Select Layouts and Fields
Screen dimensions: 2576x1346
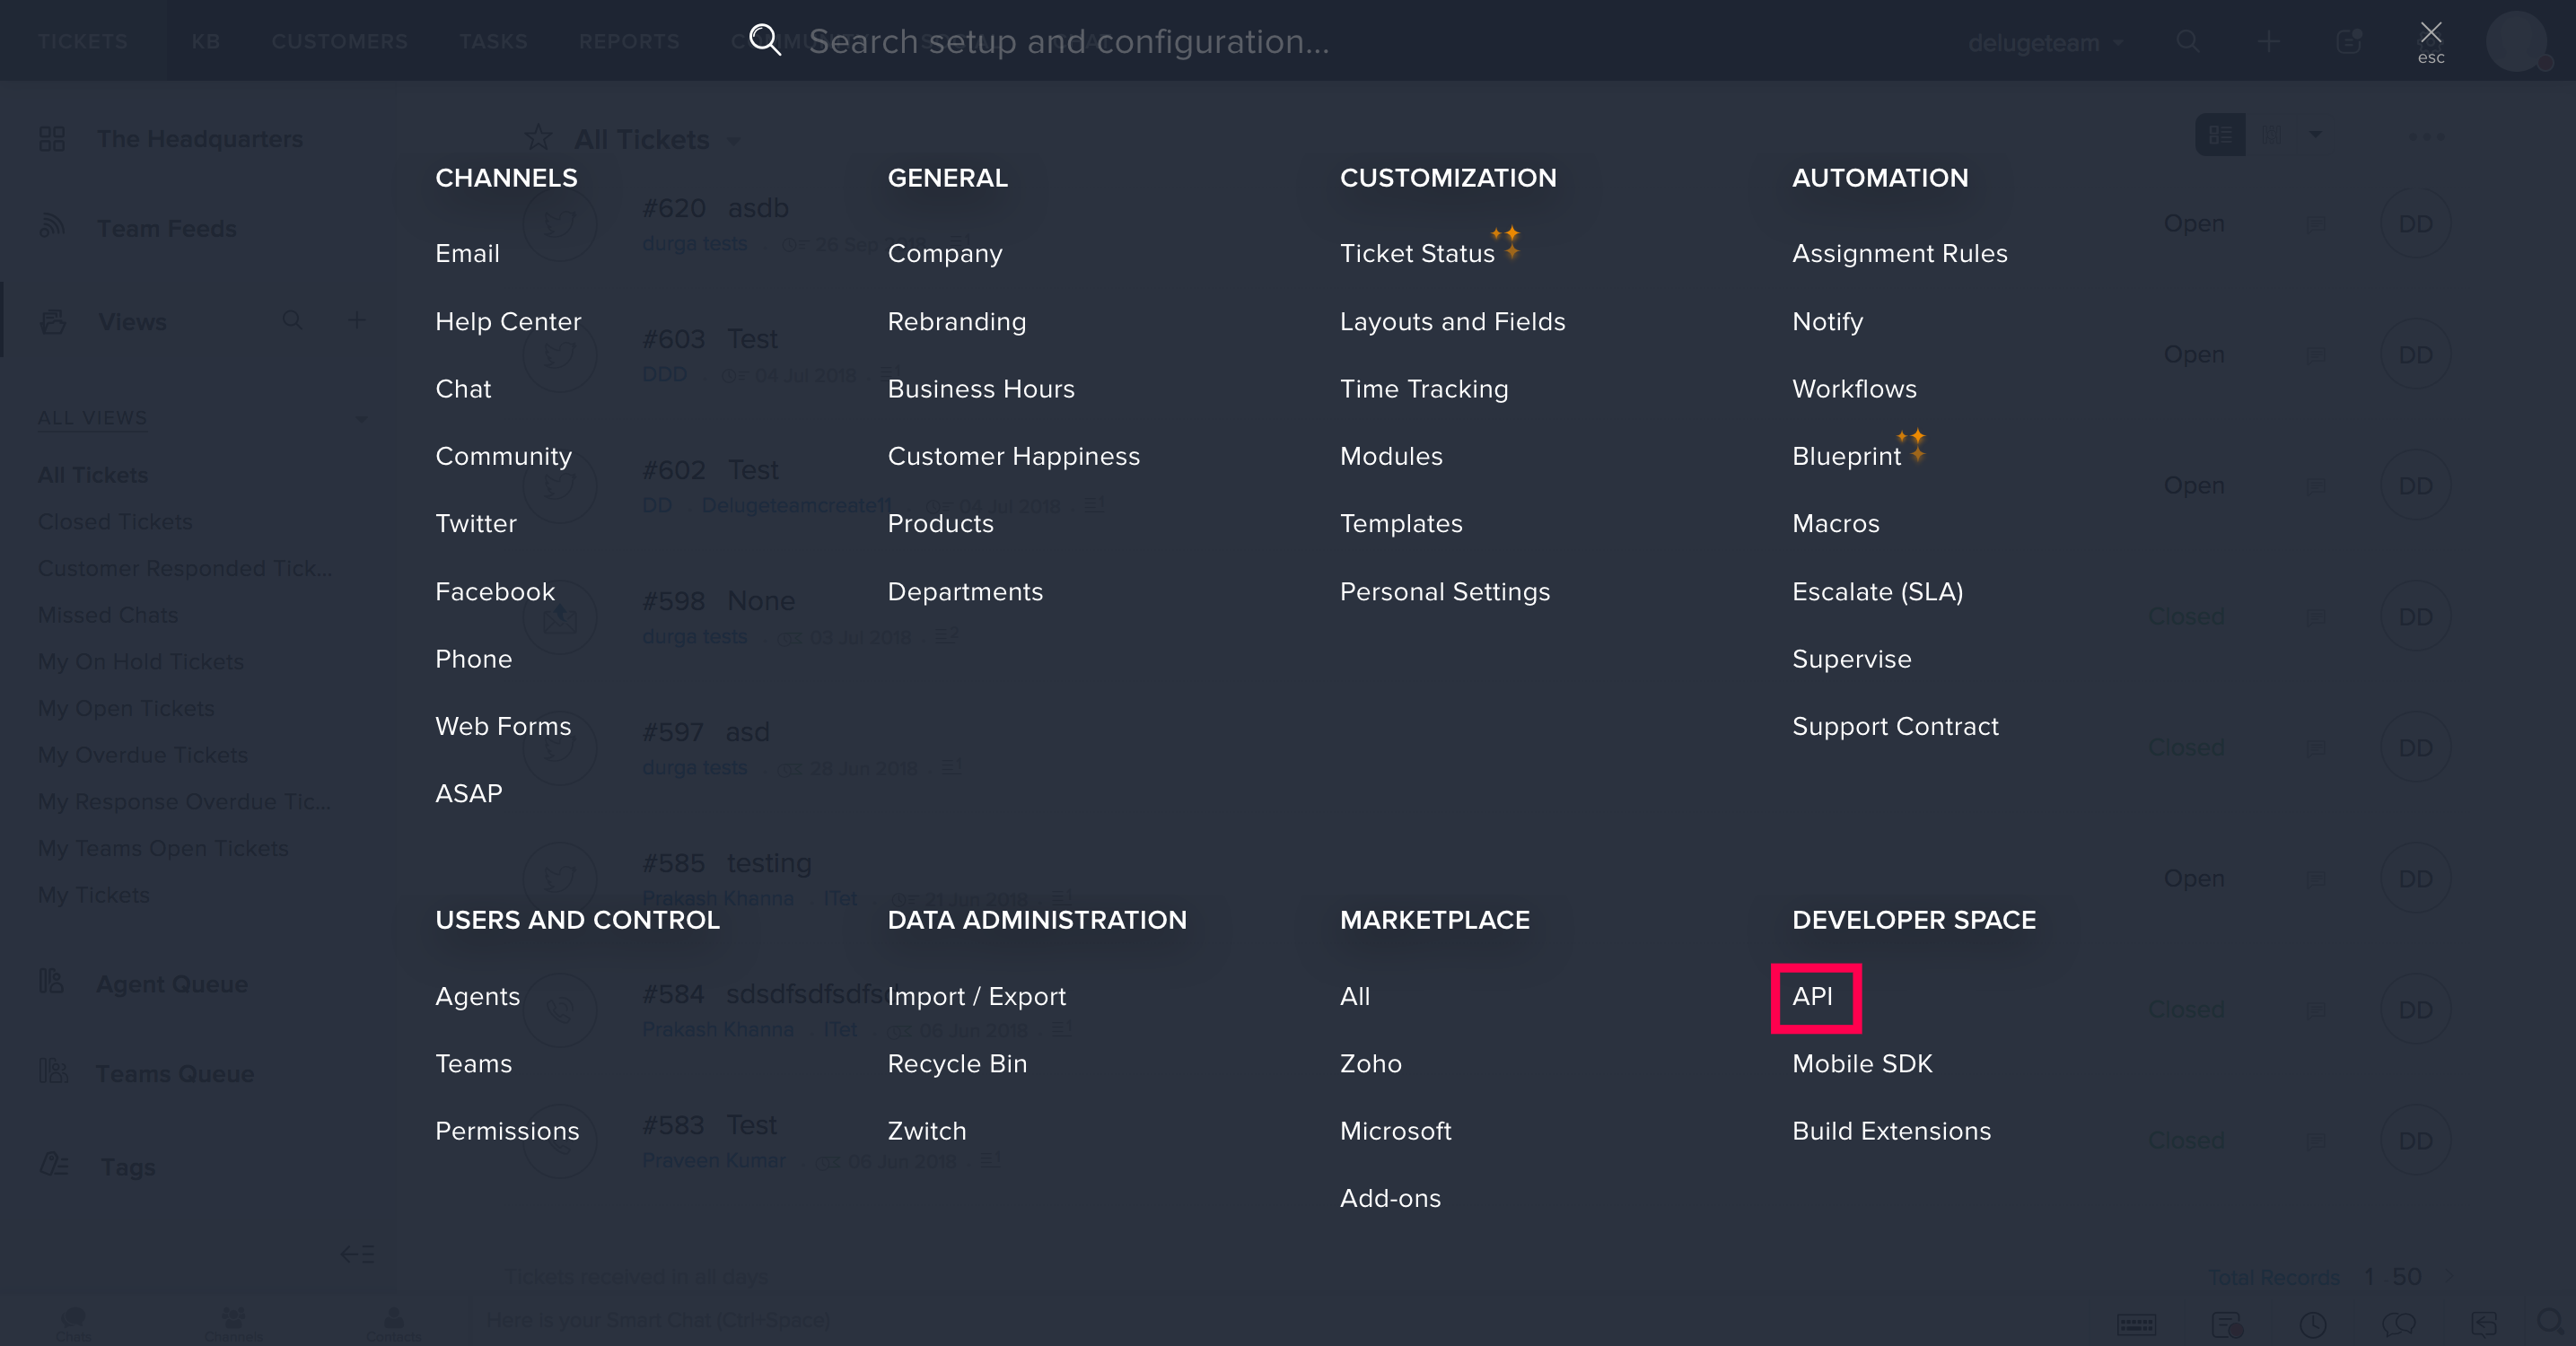coord(1452,321)
